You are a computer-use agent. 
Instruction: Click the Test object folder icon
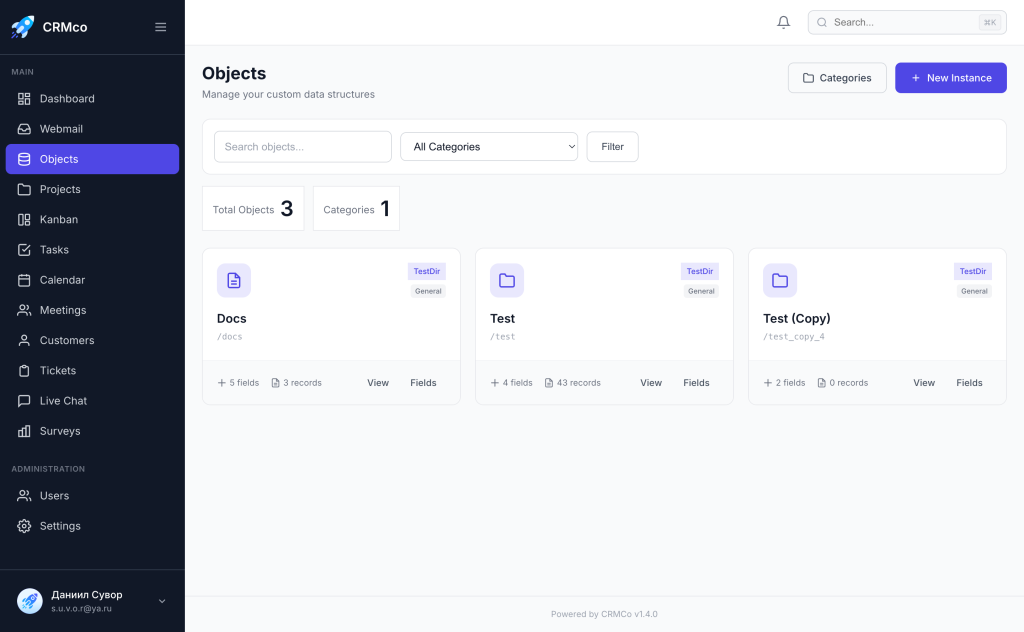click(507, 281)
